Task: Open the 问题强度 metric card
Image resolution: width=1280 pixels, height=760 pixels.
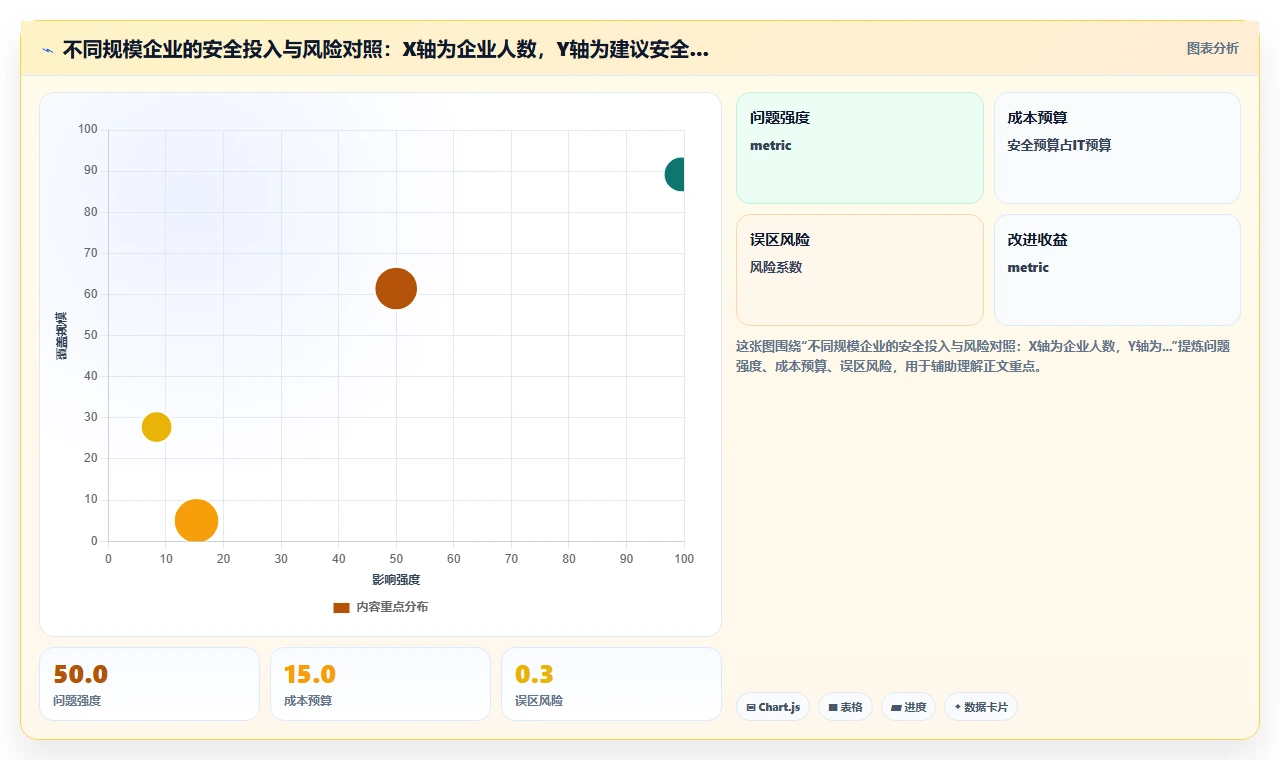Action: tap(860, 148)
